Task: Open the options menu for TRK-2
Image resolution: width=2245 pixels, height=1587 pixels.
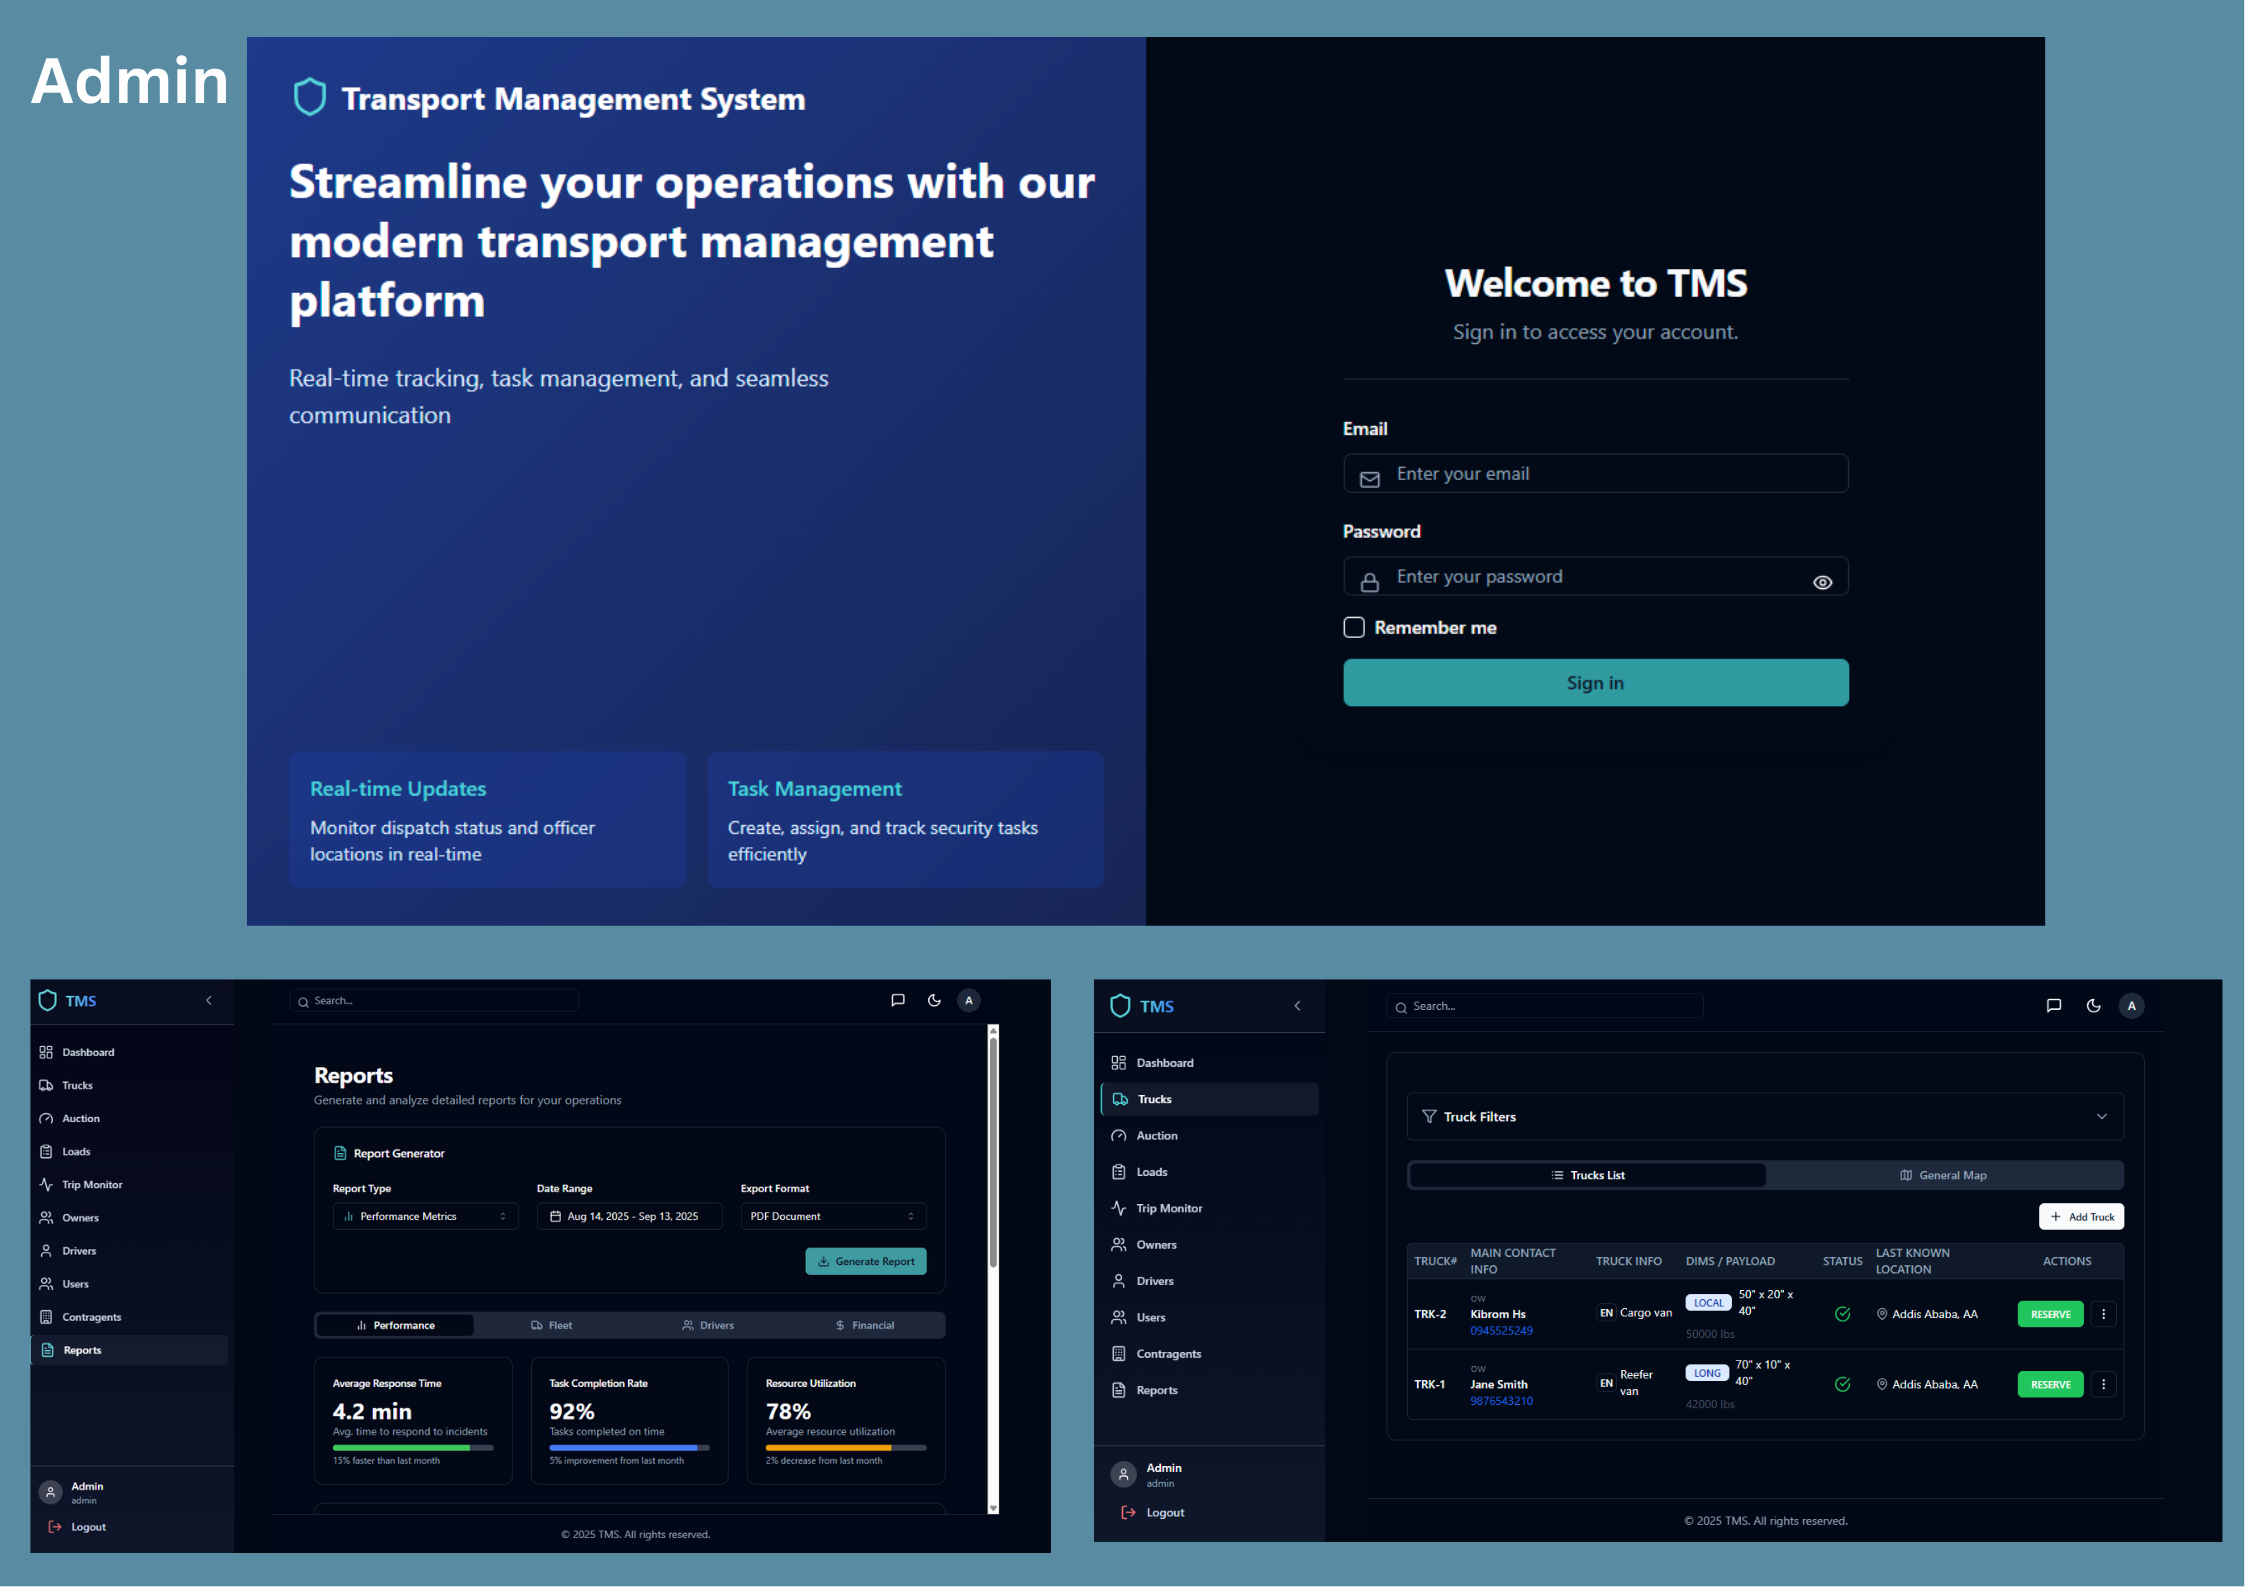Action: coord(2103,1314)
